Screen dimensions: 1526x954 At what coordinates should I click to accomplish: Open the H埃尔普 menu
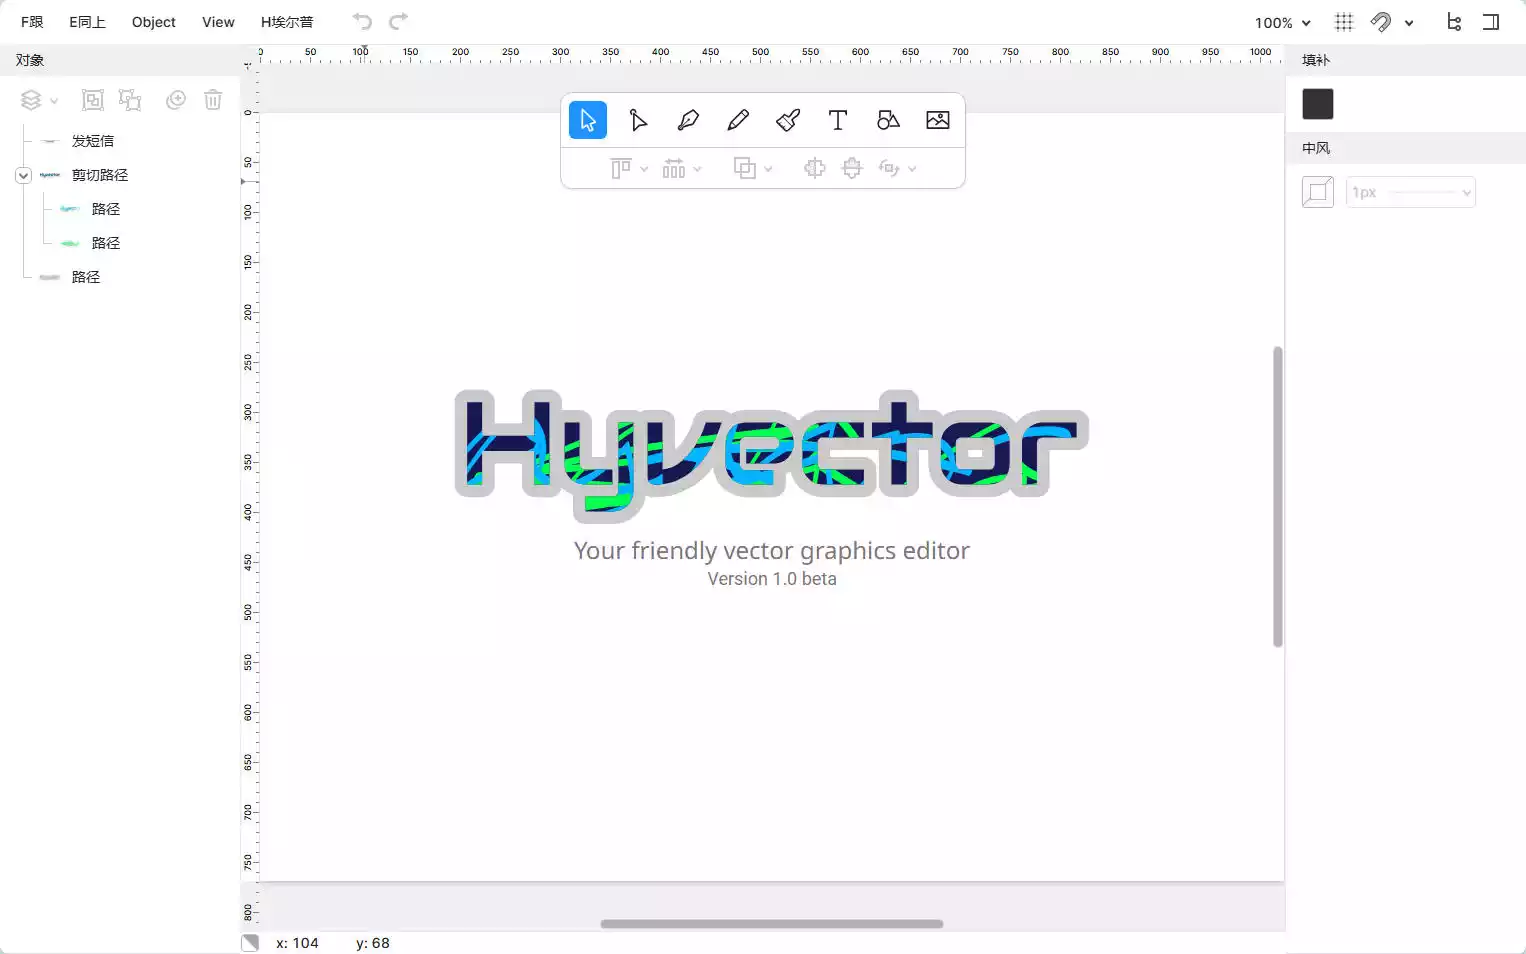pos(287,22)
